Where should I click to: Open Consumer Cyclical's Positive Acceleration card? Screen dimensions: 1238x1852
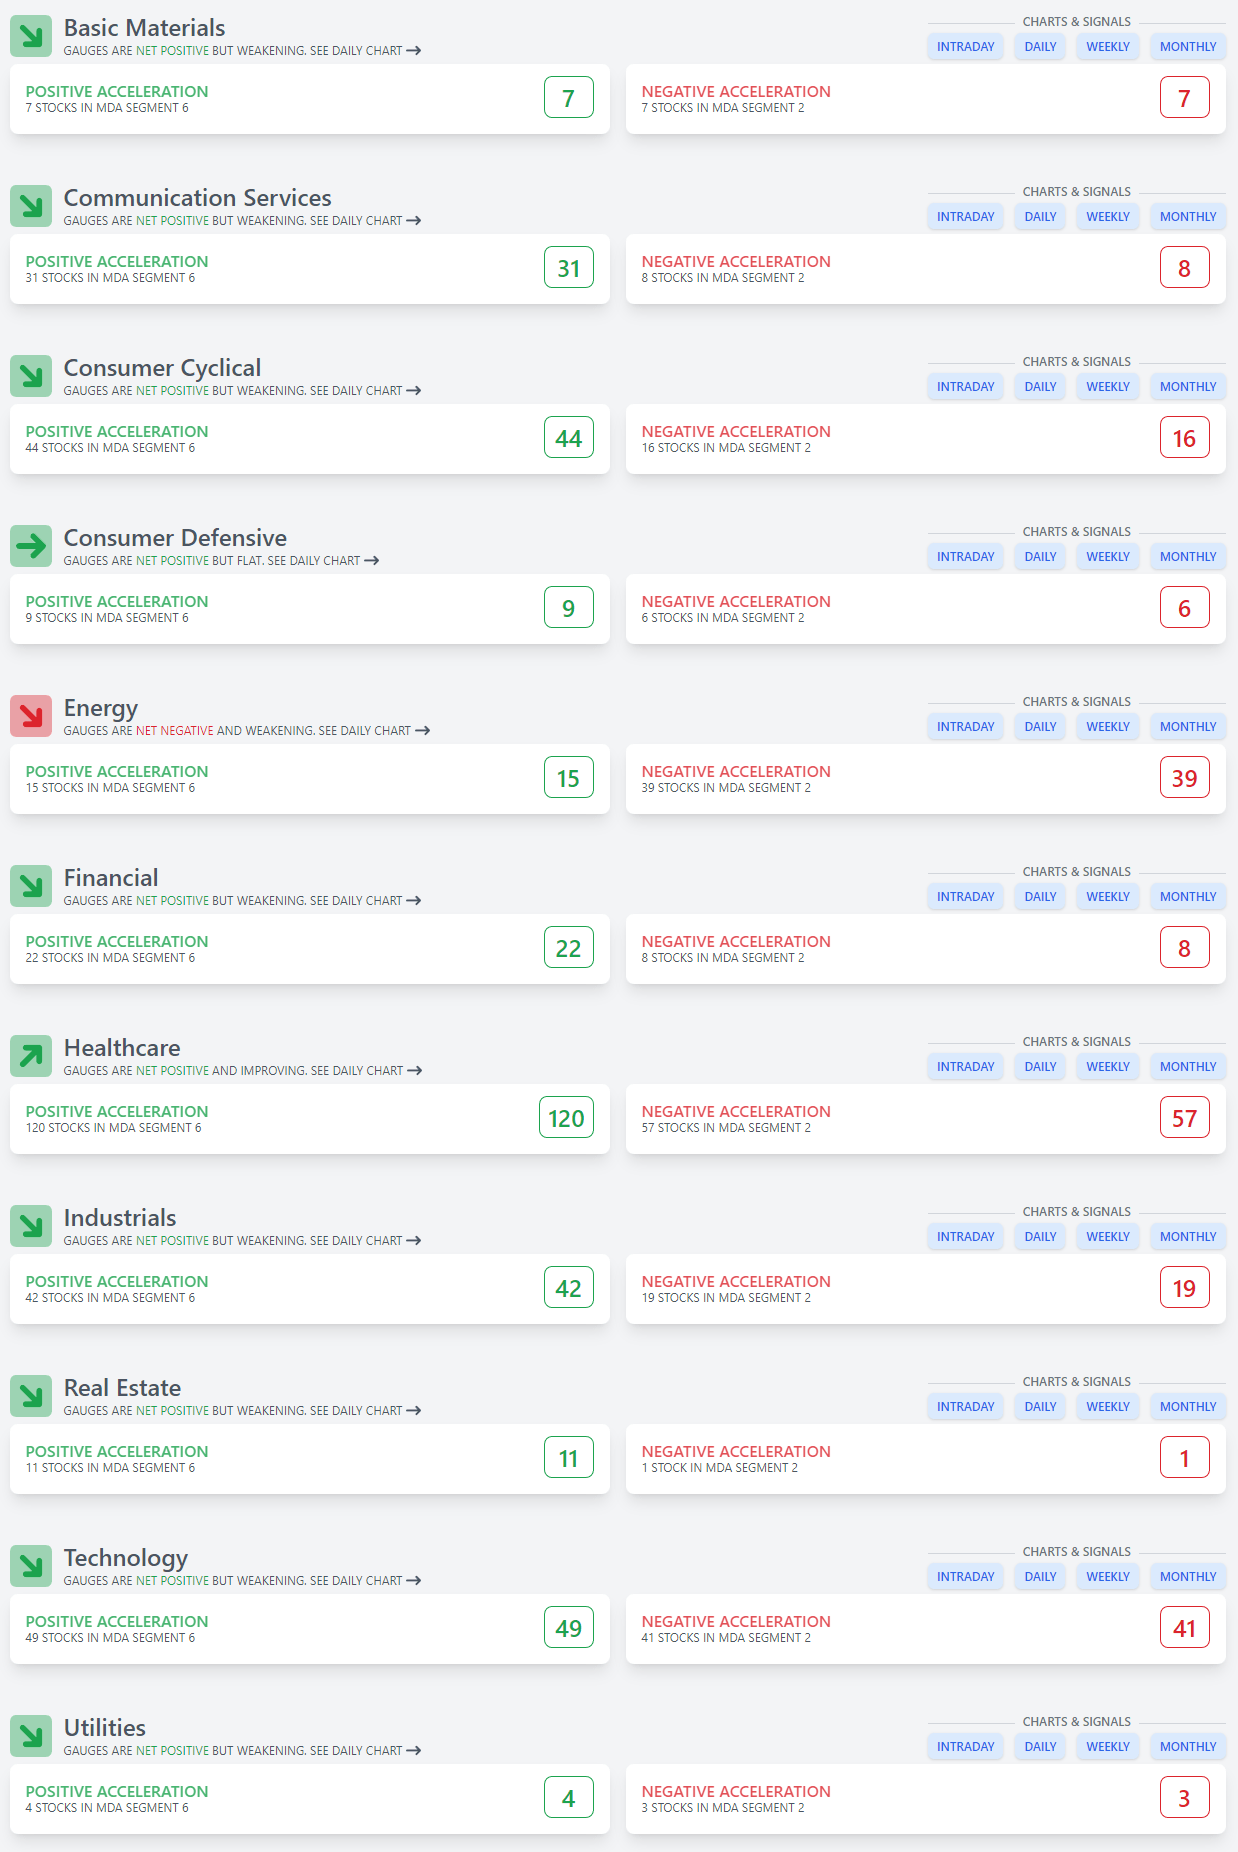[x=309, y=439]
